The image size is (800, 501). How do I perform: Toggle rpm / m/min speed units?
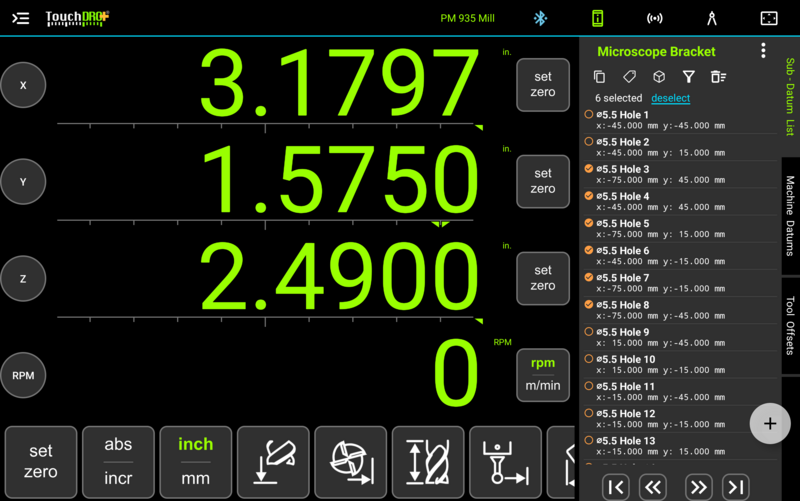point(543,375)
